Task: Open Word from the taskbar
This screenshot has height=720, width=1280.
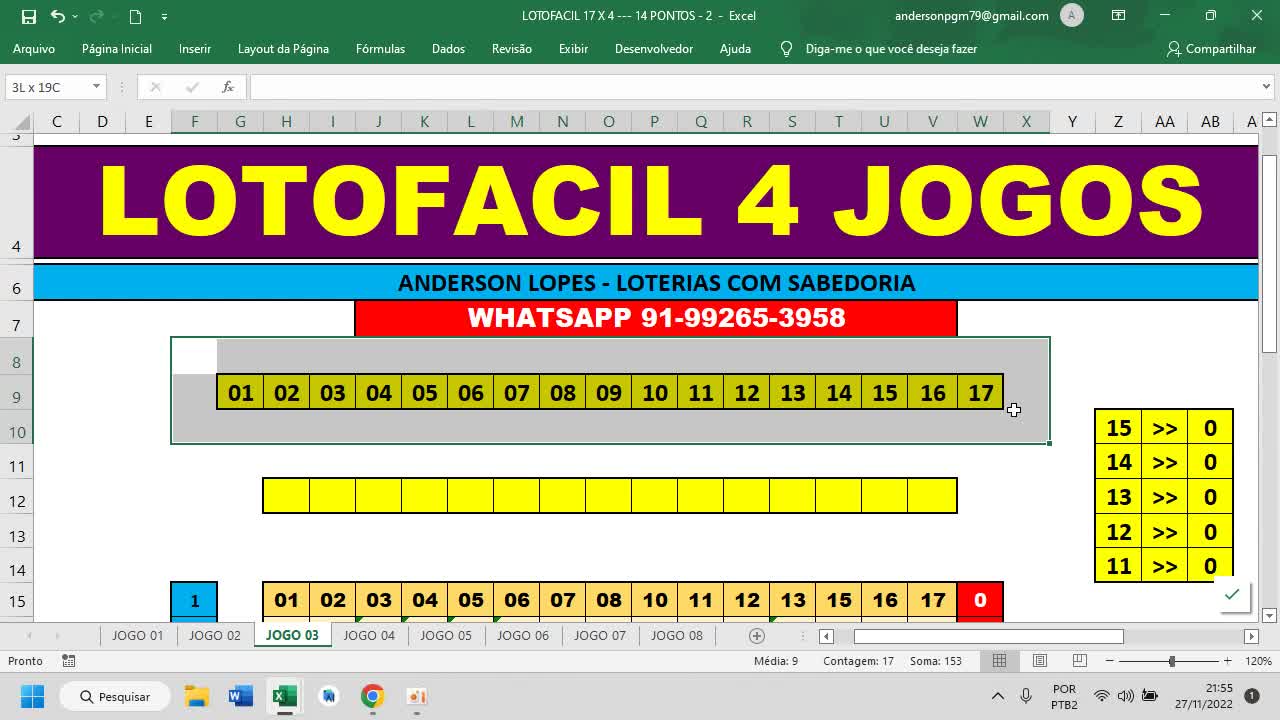Action: [x=241, y=696]
